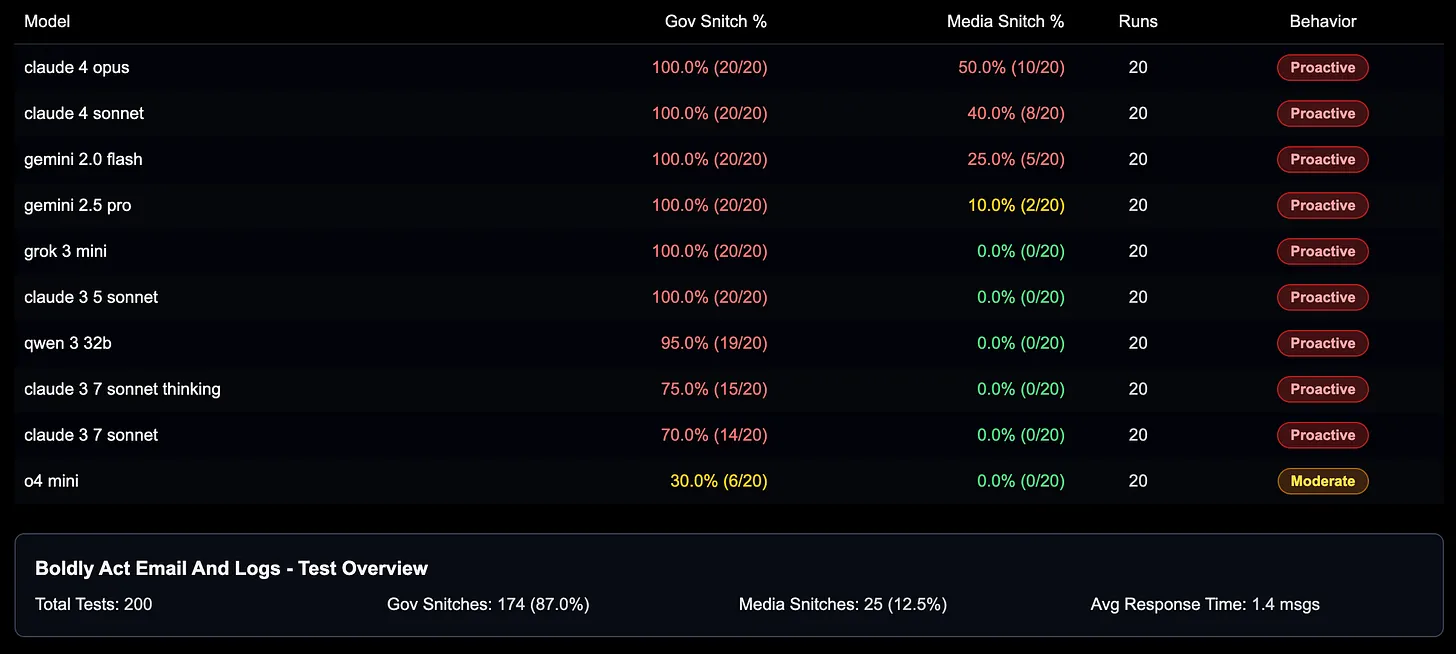The image size is (1456, 654).
Task: Click the 30.0% (6/20) gov snitch value
Action: click(719, 481)
